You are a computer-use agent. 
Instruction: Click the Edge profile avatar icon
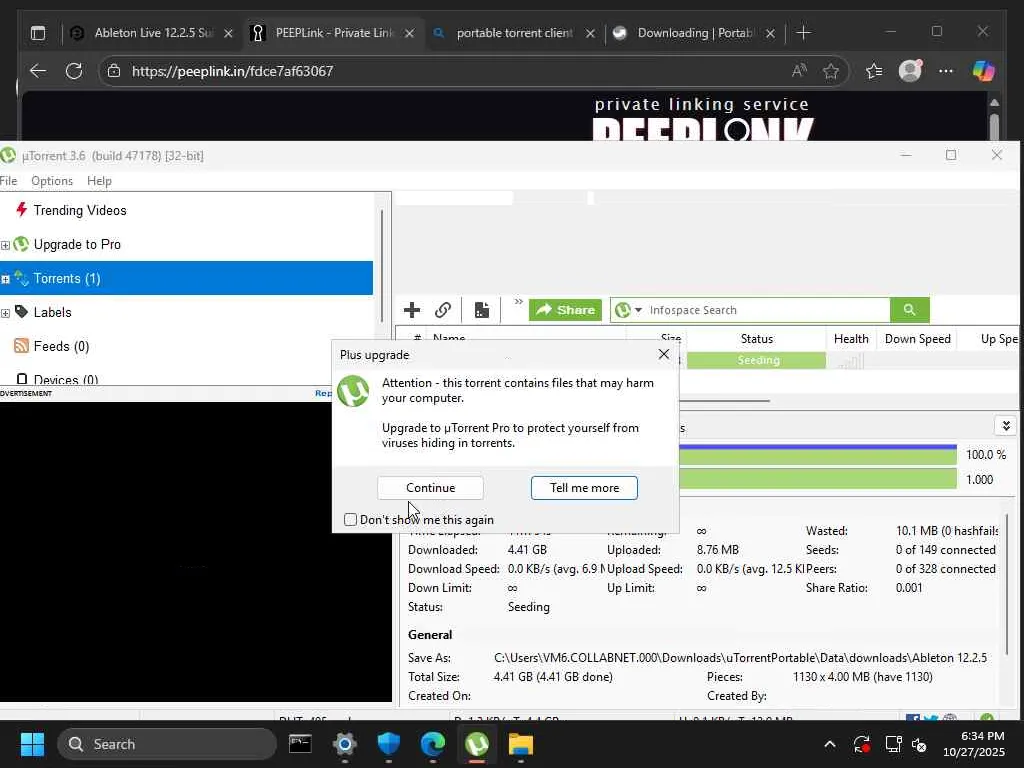coord(910,71)
